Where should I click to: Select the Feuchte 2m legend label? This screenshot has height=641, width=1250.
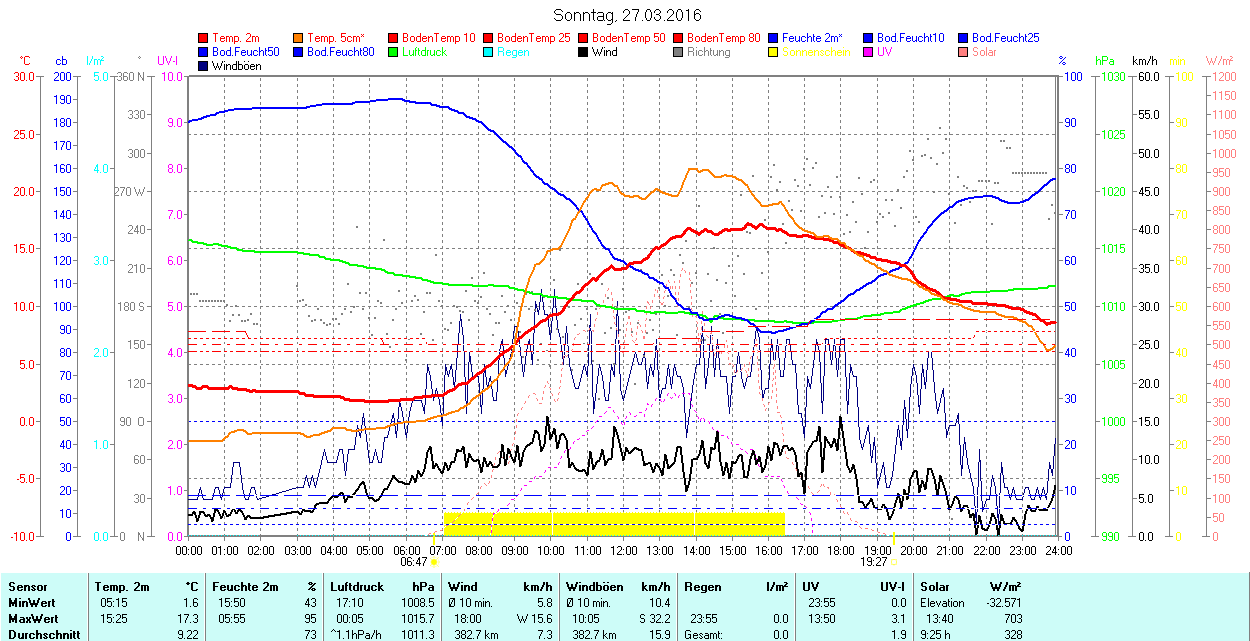[812, 37]
